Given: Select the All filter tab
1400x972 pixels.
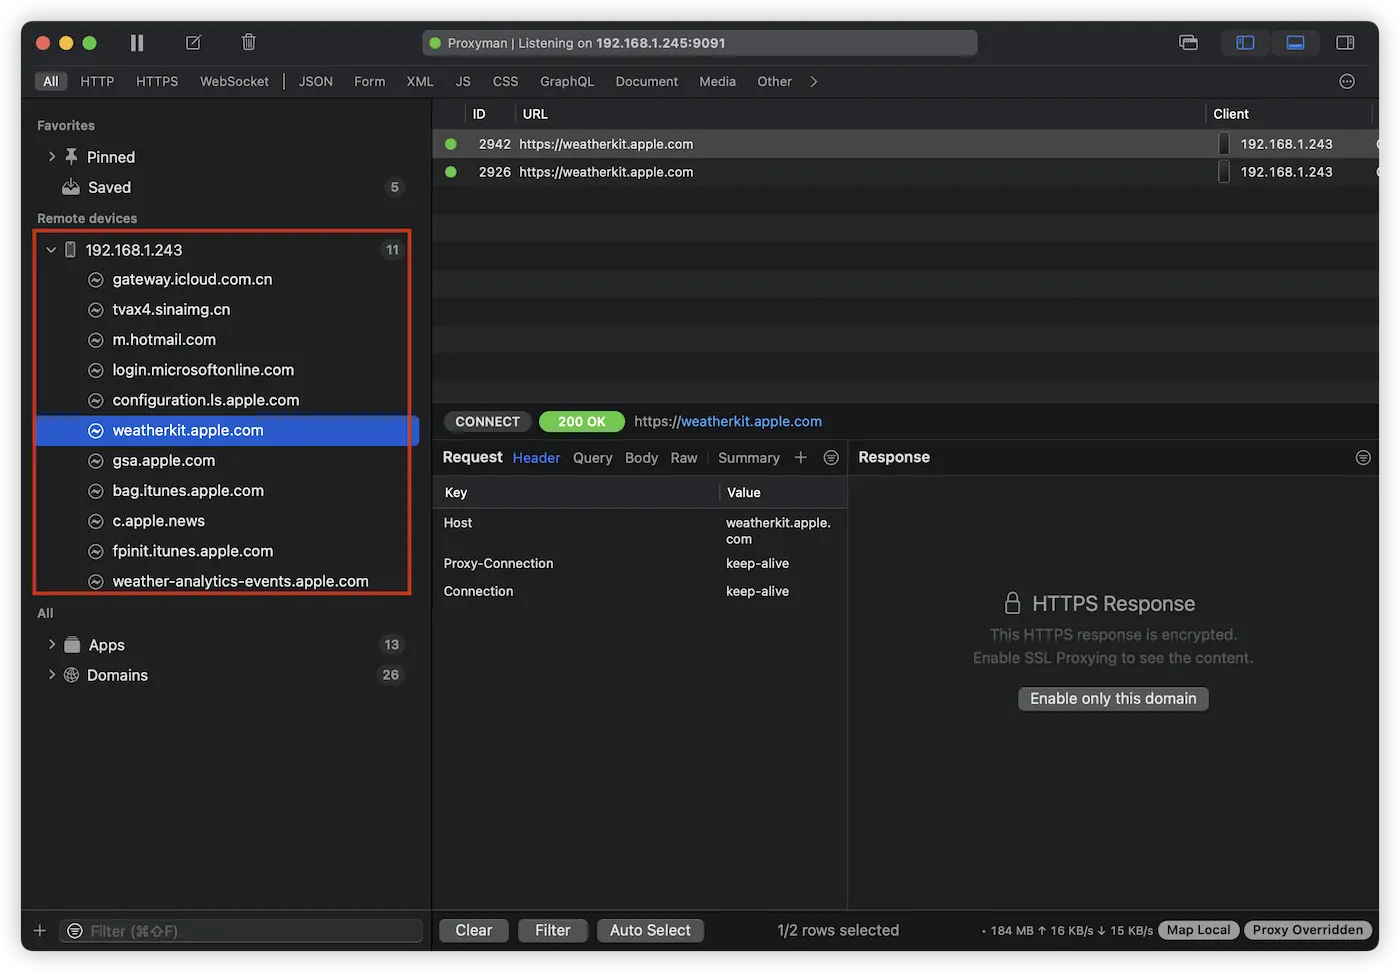Looking at the screenshot, I should pyautogui.click(x=51, y=82).
